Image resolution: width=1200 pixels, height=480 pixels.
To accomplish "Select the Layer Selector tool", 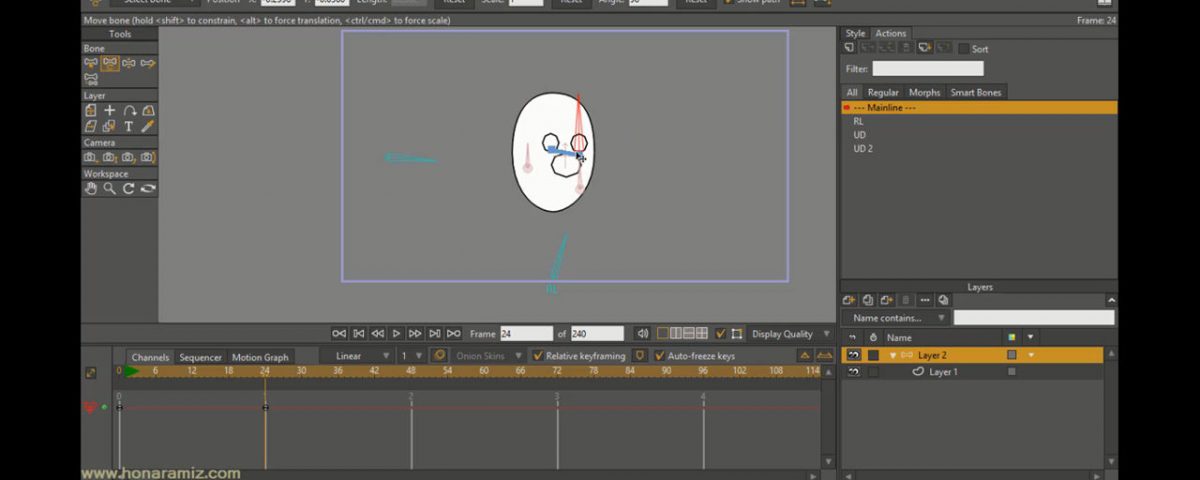I will click(110, 127).
